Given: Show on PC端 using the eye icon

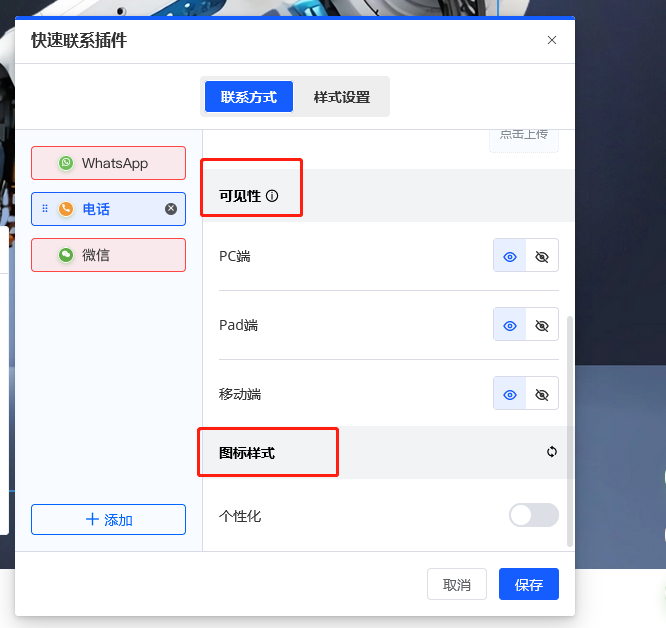Looking at the screenshot, I should pyautogui.click(x=510, y=255).
